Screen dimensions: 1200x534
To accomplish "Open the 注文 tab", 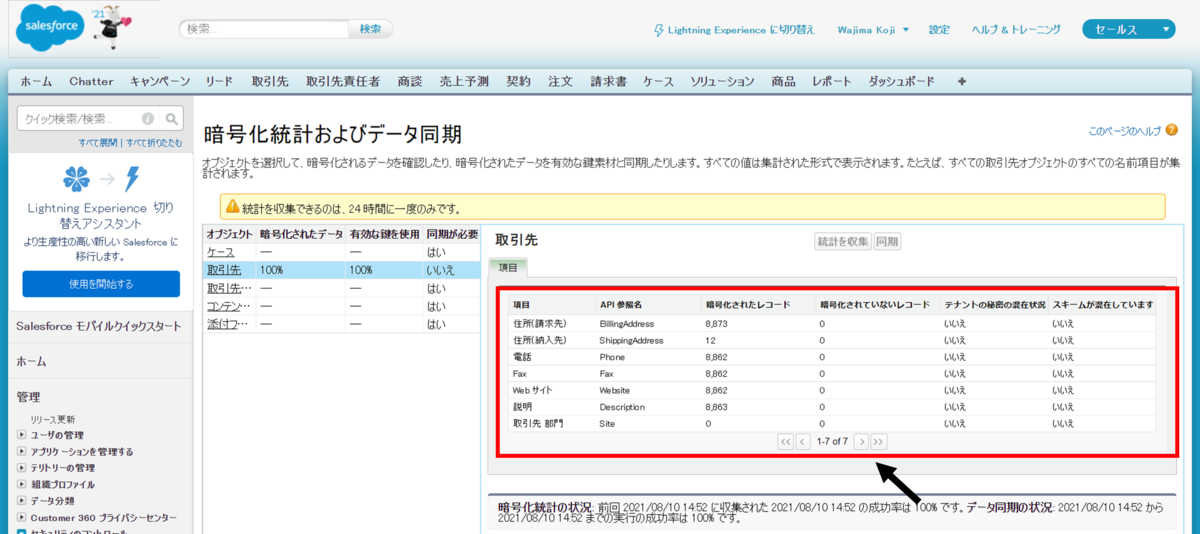I will point(560,81).
